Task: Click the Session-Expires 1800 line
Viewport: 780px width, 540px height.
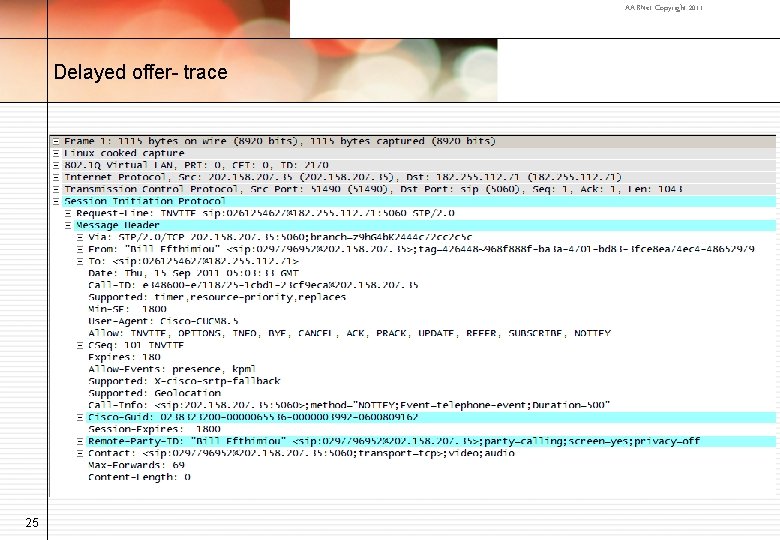Action: pos(154,429)
